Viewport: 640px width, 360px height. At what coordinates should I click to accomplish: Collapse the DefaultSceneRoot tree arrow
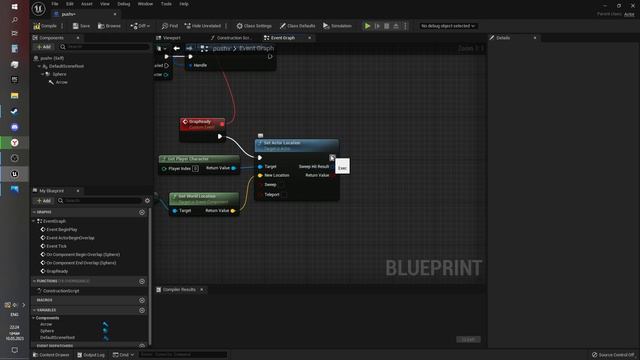pos(39,66)
